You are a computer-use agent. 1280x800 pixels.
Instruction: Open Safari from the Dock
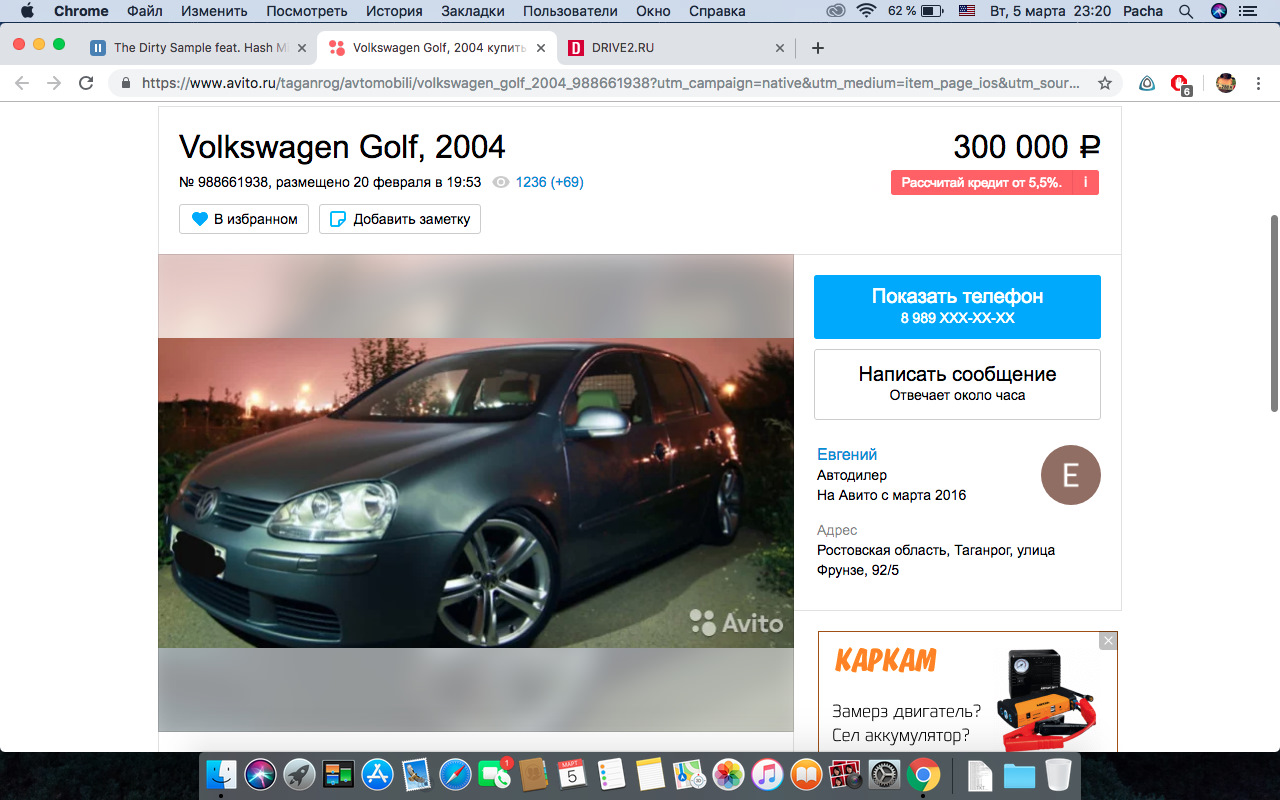[455, 774]
